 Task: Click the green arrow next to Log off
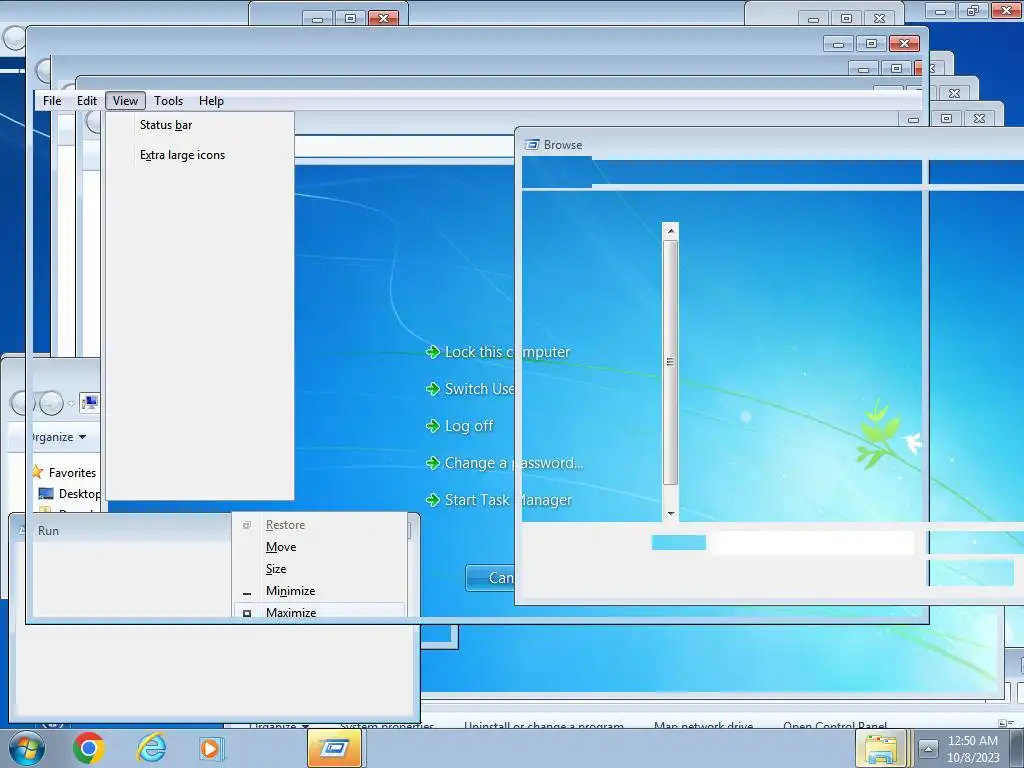click(432, 426)
